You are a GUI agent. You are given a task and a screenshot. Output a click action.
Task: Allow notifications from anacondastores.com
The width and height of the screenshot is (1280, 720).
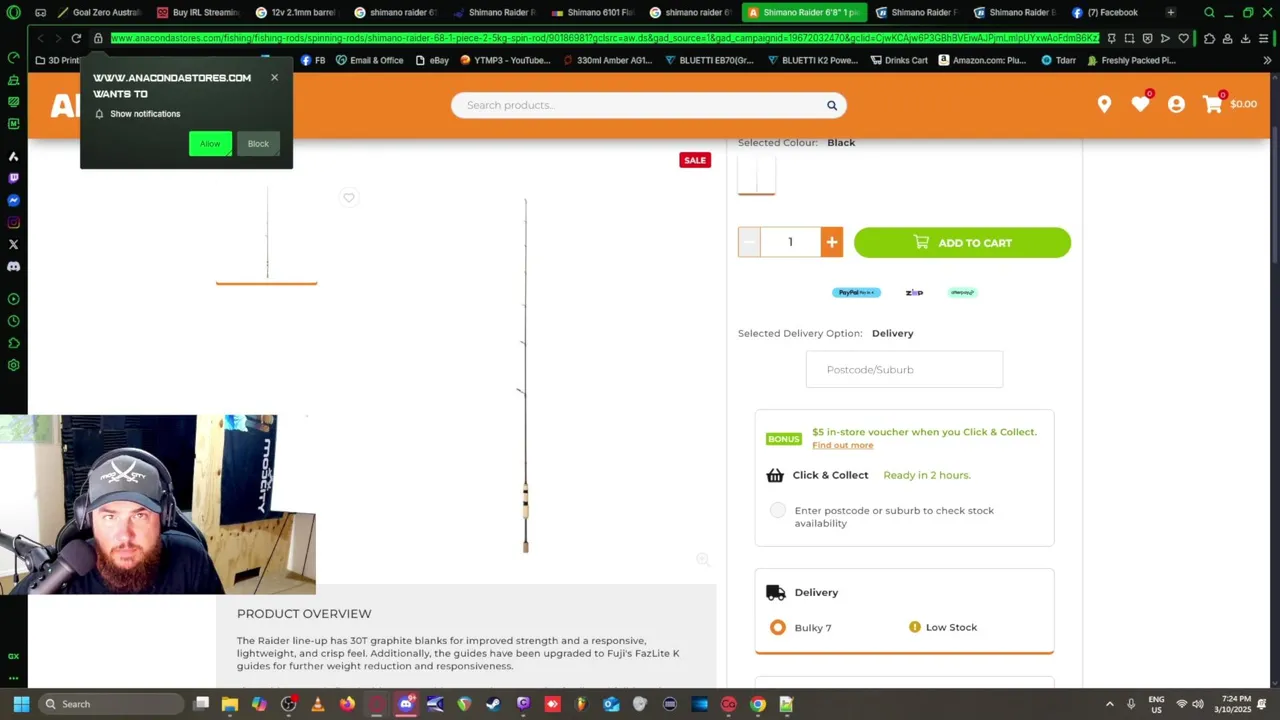point(210,144)
